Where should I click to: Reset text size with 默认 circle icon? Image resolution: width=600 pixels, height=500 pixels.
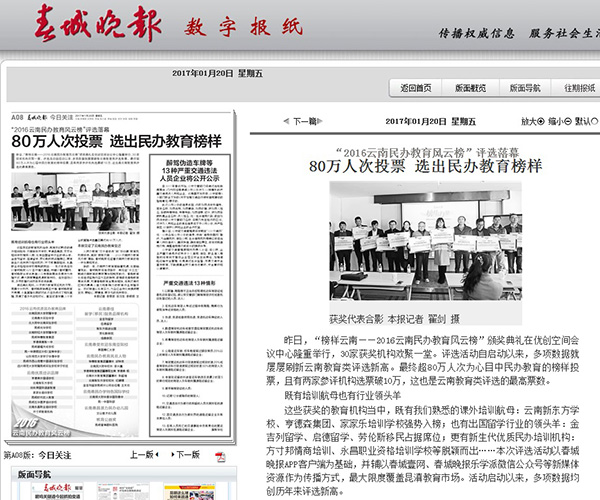pyautogui.click(x=595, y=121)
